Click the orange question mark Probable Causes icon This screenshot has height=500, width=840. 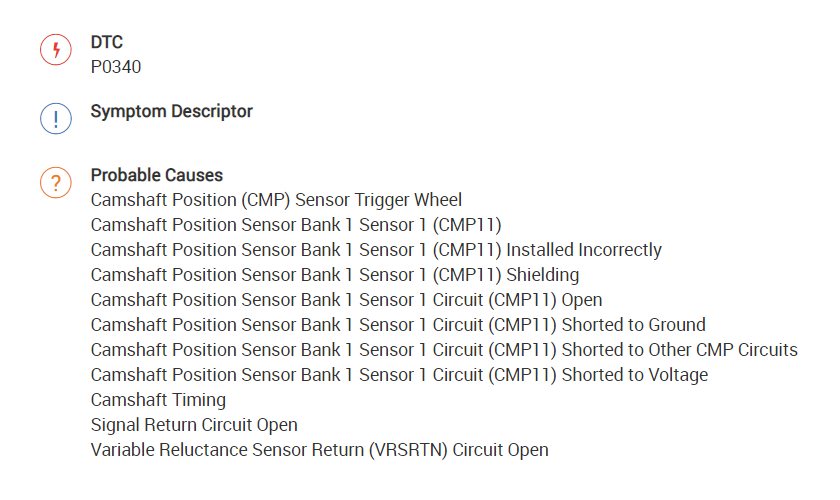pyautogui.click(x=56, y=183)
